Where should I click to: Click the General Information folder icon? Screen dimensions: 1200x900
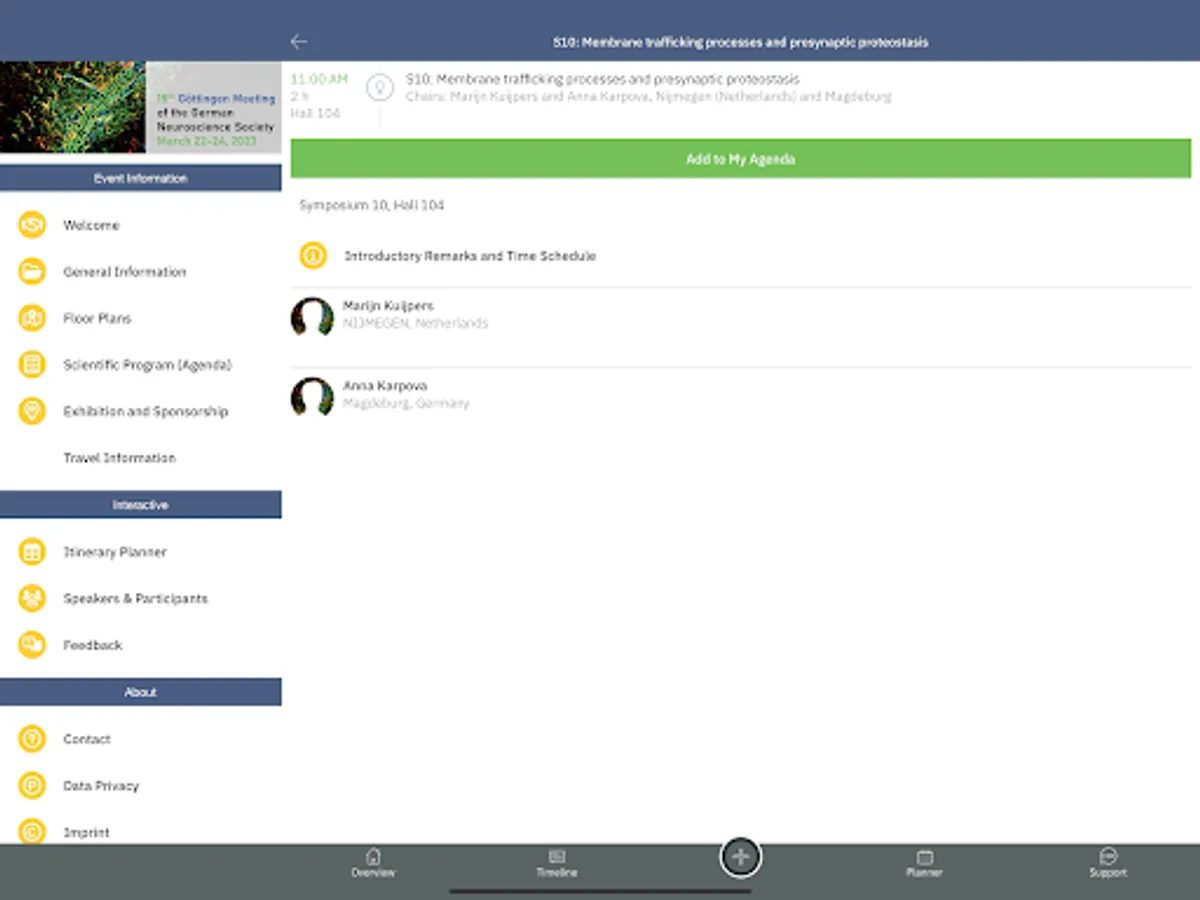pyautogui.click(x=32, y=271)
